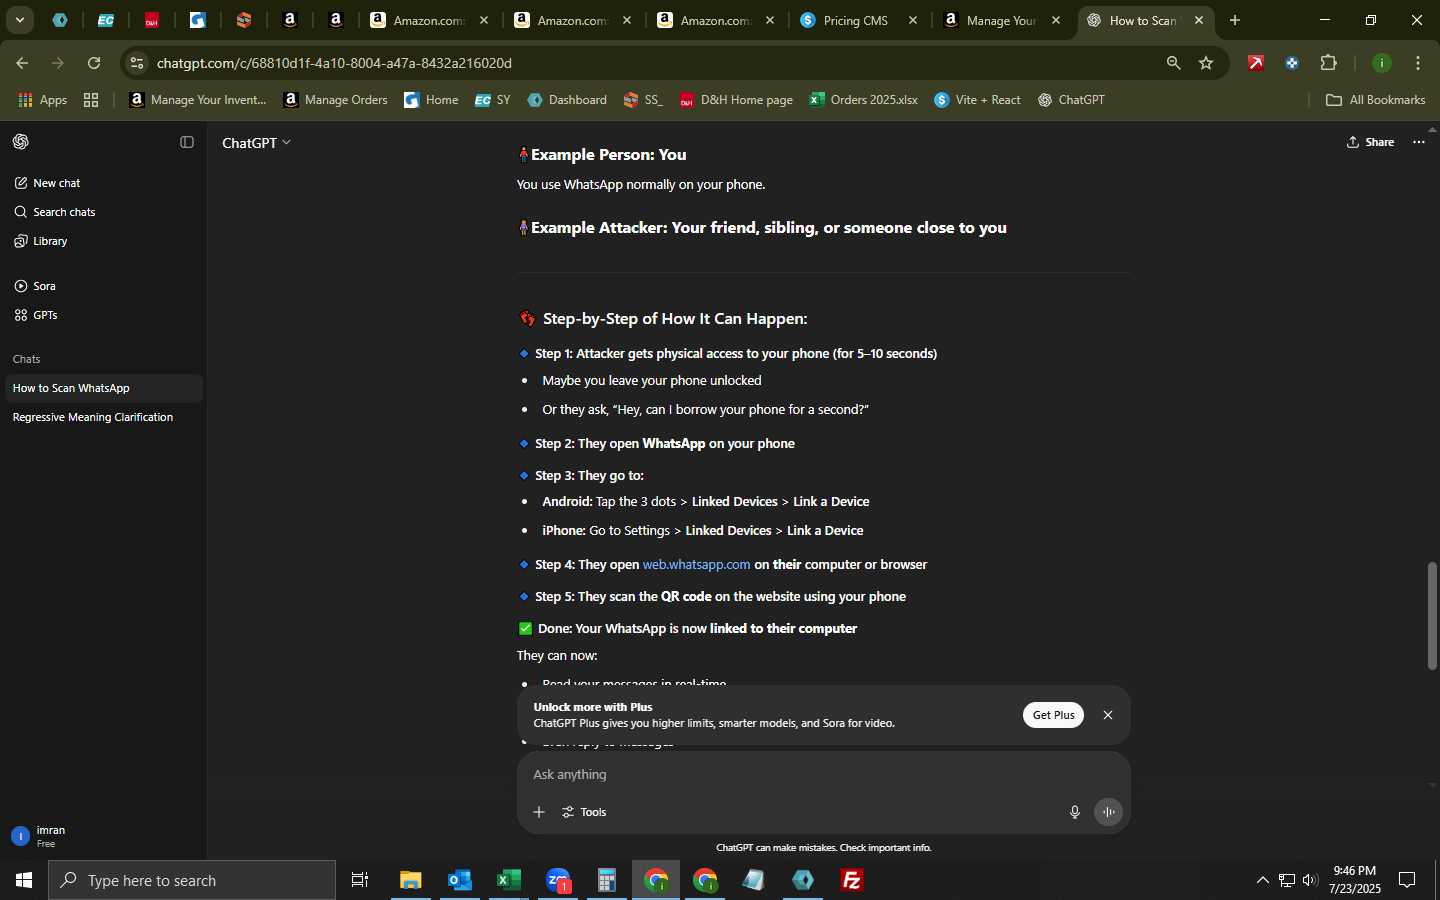Open the Tools menu in the composer
This screenshot has height=900, width=1440.
point(585,812)
